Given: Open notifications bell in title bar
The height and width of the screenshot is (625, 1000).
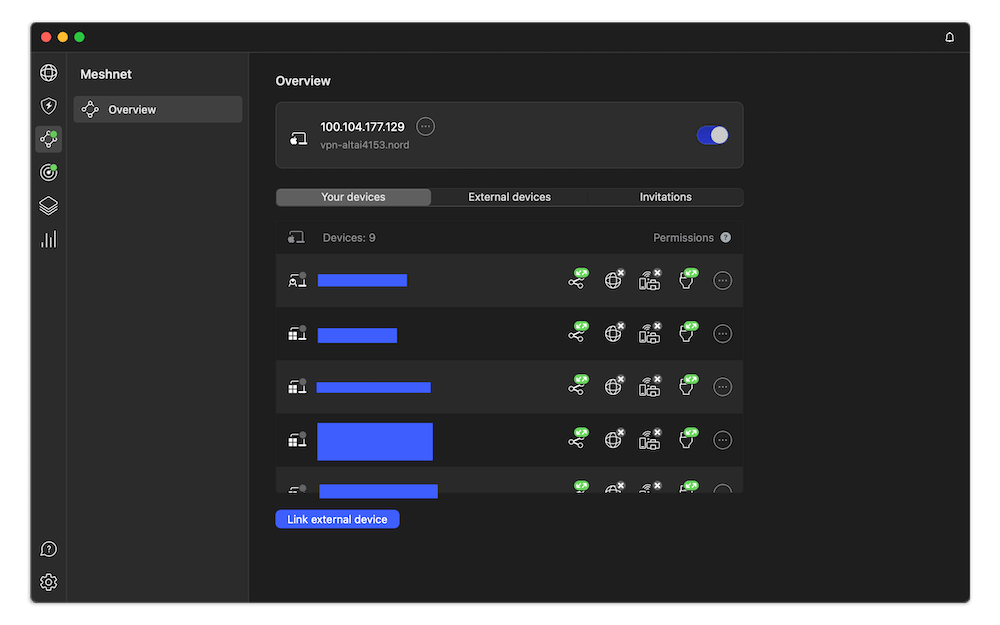Looking at the screenshot, I should click(x=950, y=38).
